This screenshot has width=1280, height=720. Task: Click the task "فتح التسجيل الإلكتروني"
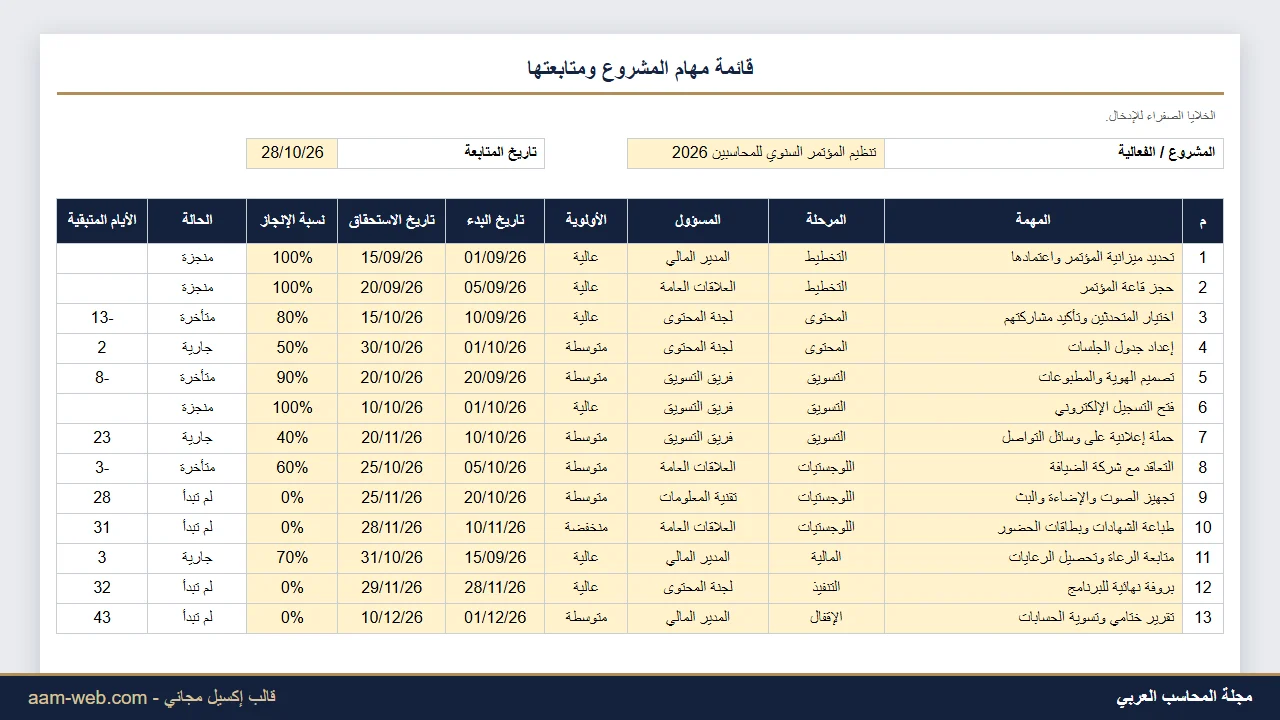1033,408
